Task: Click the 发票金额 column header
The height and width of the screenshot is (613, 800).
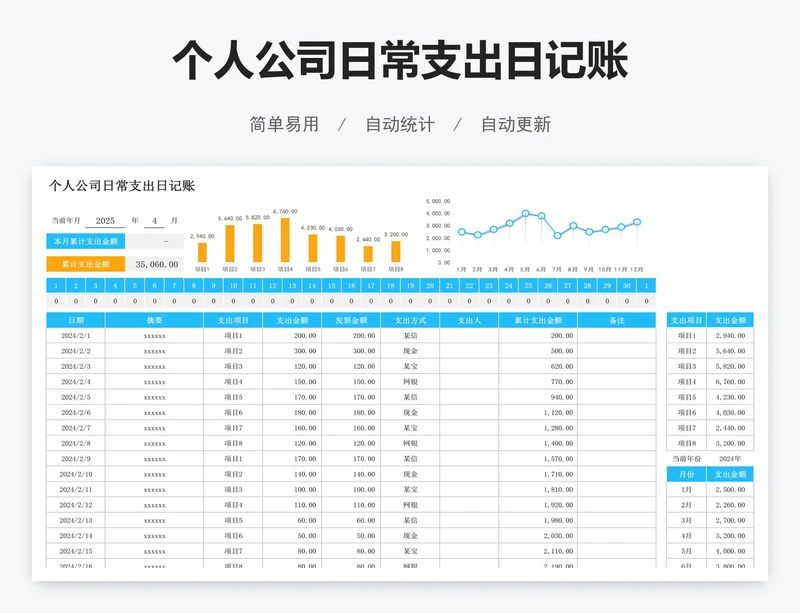Action: point(351,321)
